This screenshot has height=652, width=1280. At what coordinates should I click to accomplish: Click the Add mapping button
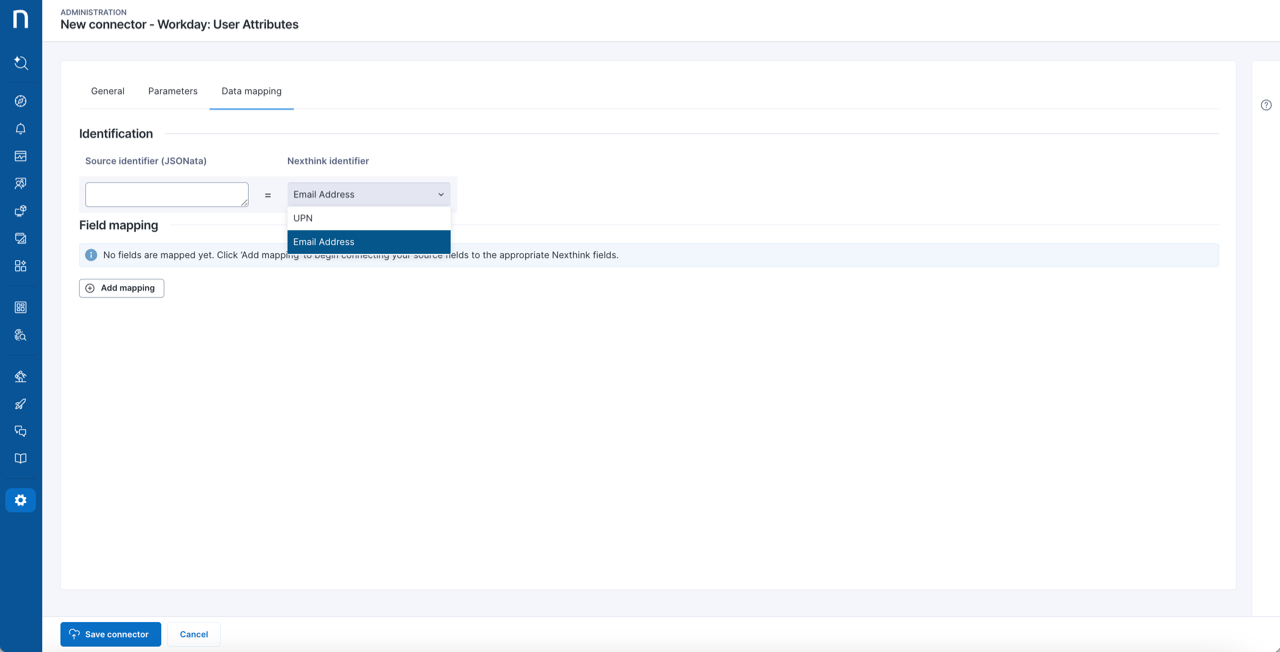tap(121, 288)
